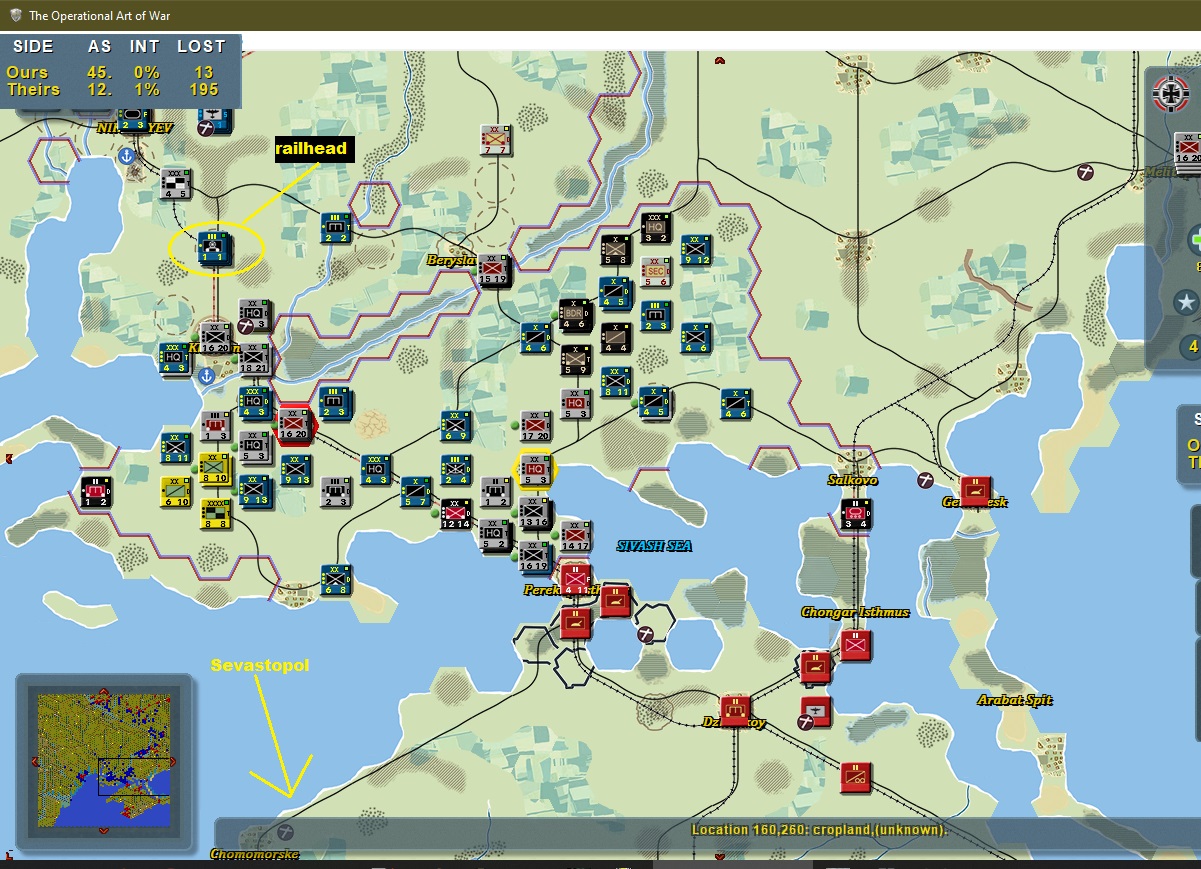Select the XX 14-17 division near Sivash
The image size is (1201, 869).
pos(575,535)
